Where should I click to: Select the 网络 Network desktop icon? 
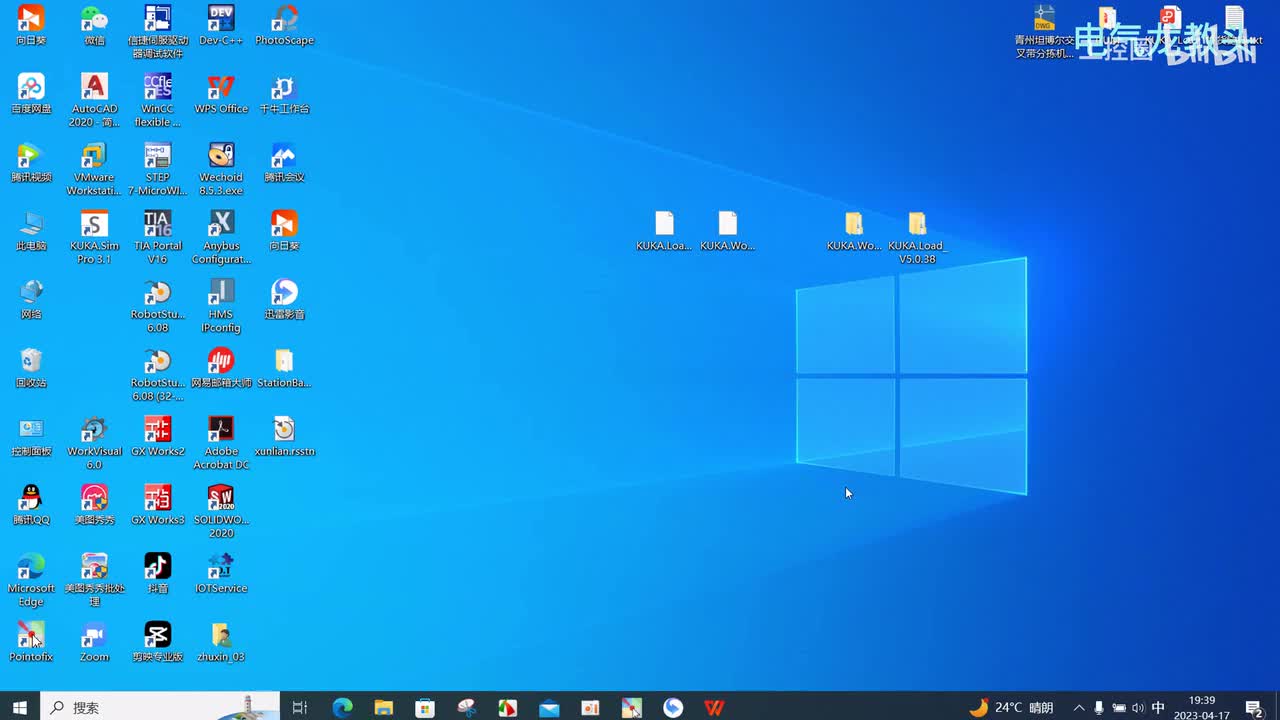click(31, 300)
